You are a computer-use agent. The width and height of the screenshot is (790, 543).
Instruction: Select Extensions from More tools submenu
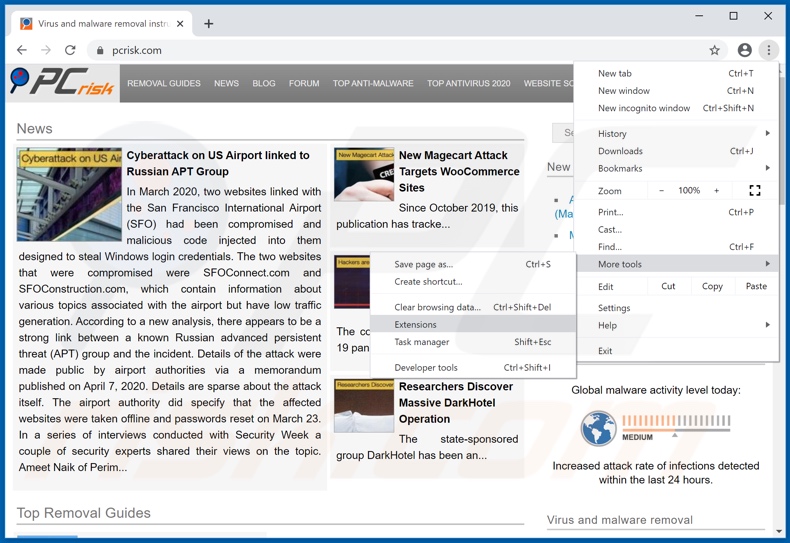[416, 324]
